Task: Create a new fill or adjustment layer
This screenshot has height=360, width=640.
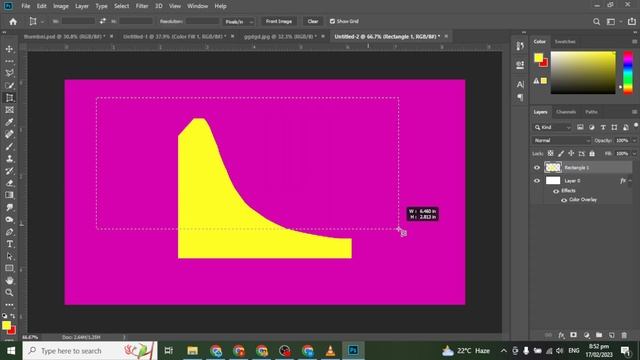Action: pyautogui.click(x=587, y=335)
